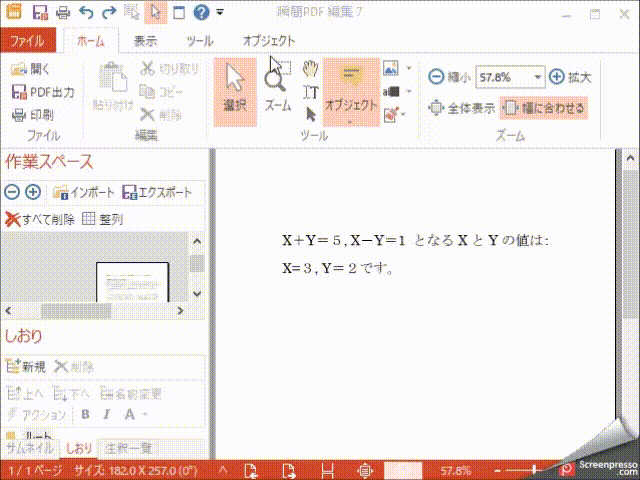
Task: Click the workspace scroll up arrow
Action: pyautogui.click(x=197, y=241)
